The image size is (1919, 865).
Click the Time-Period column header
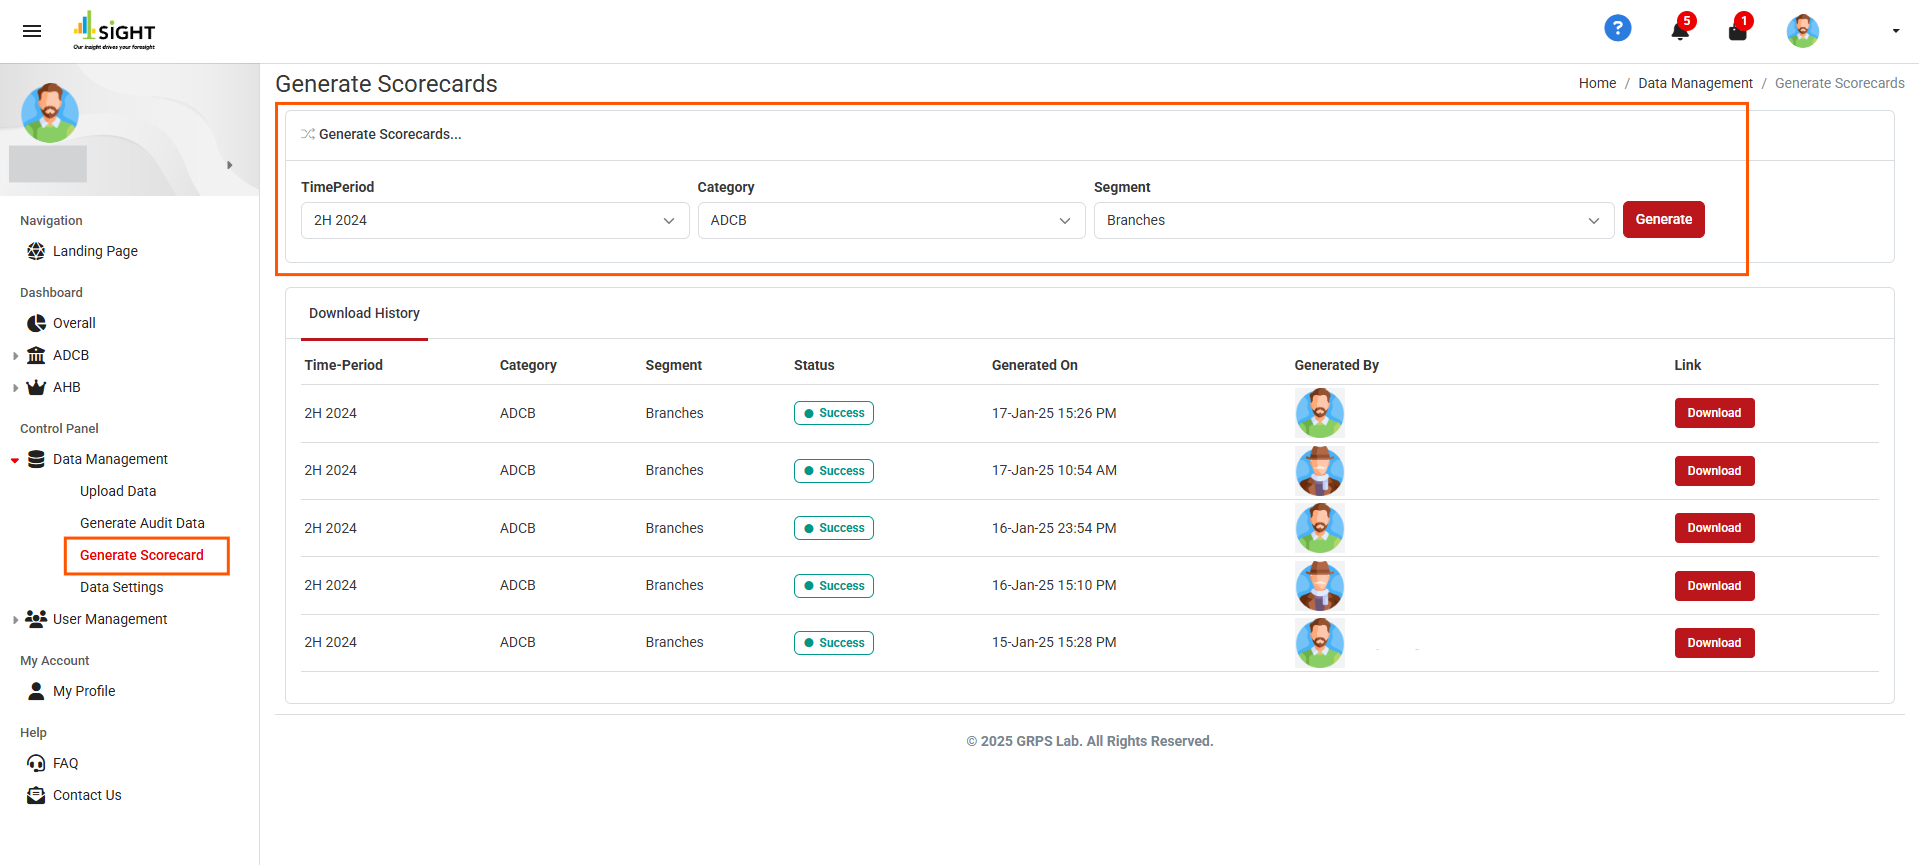343,365
